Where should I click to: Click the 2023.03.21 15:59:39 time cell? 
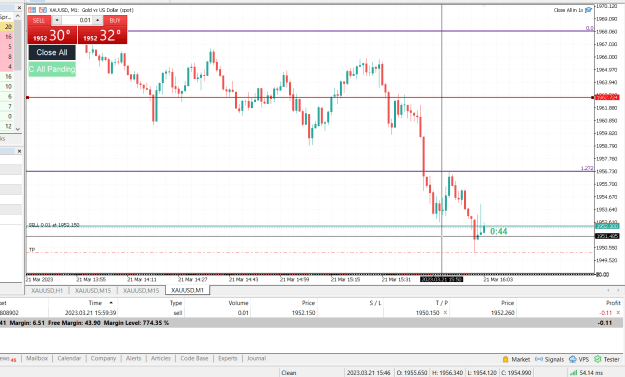[90, 313]
